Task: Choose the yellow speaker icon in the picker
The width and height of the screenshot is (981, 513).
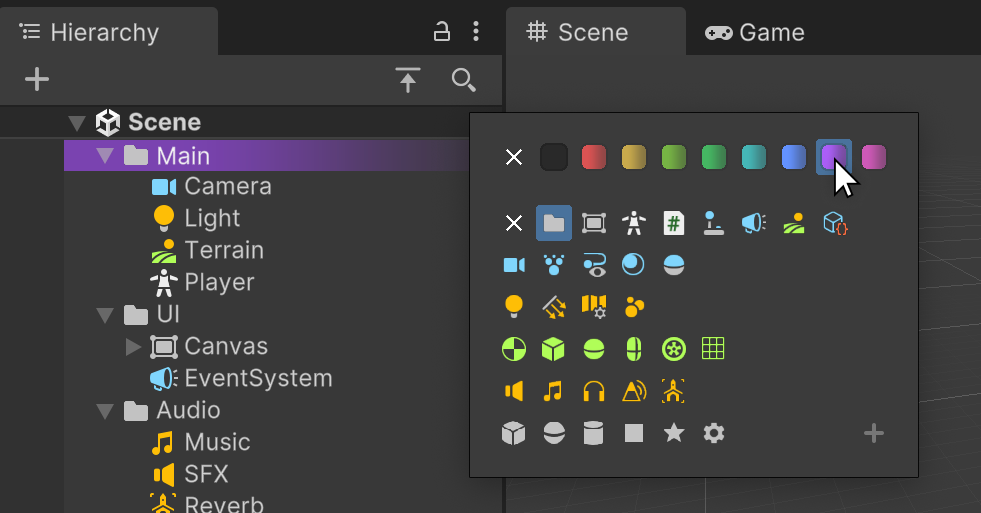Action: click(514, 391)
